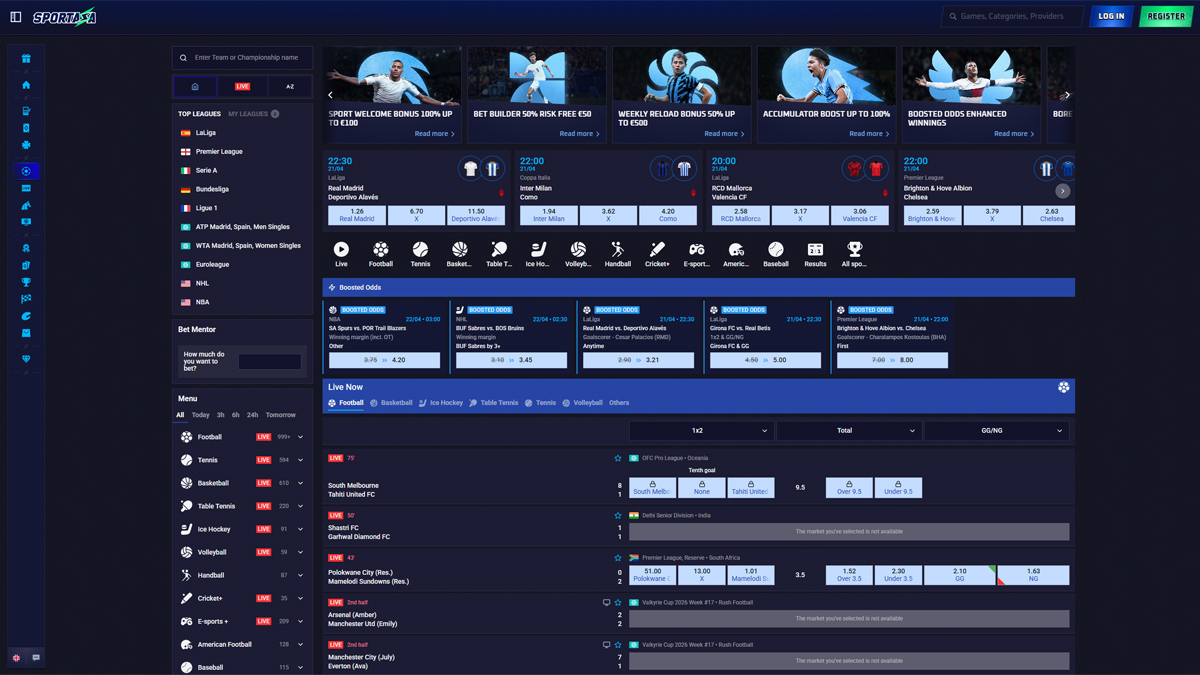Open the diamond VIP sidebar icon

click(26, 359)
